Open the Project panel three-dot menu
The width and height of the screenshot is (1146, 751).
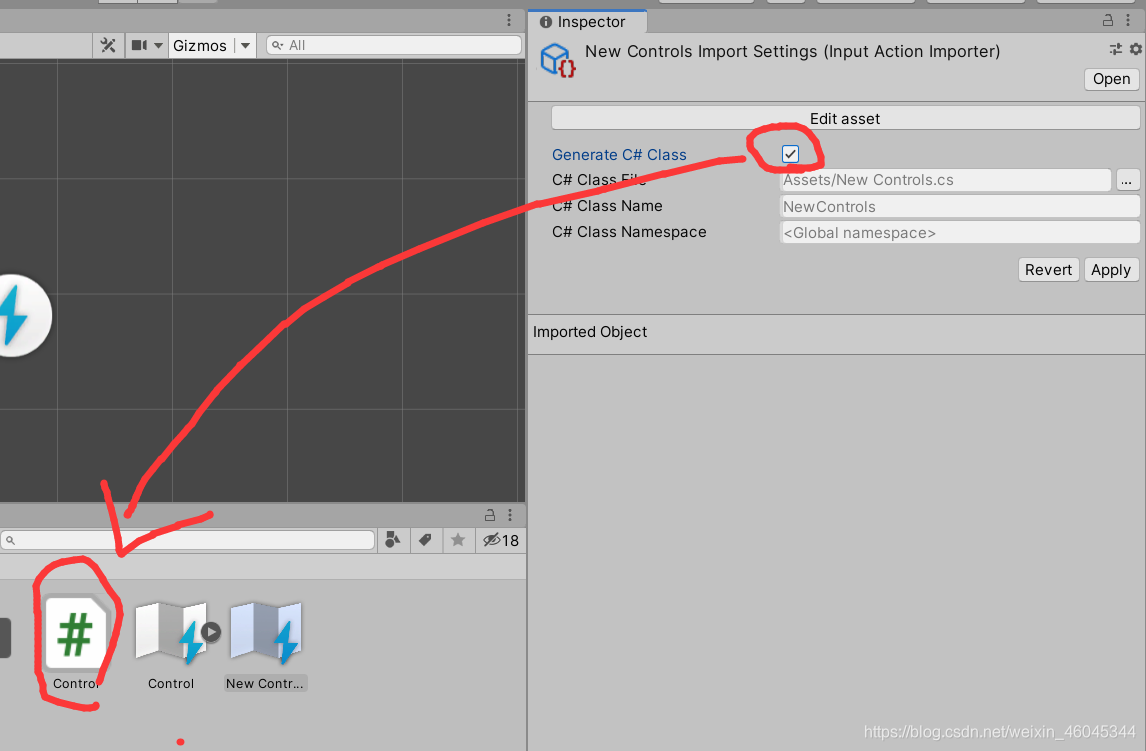pos(509,515)
